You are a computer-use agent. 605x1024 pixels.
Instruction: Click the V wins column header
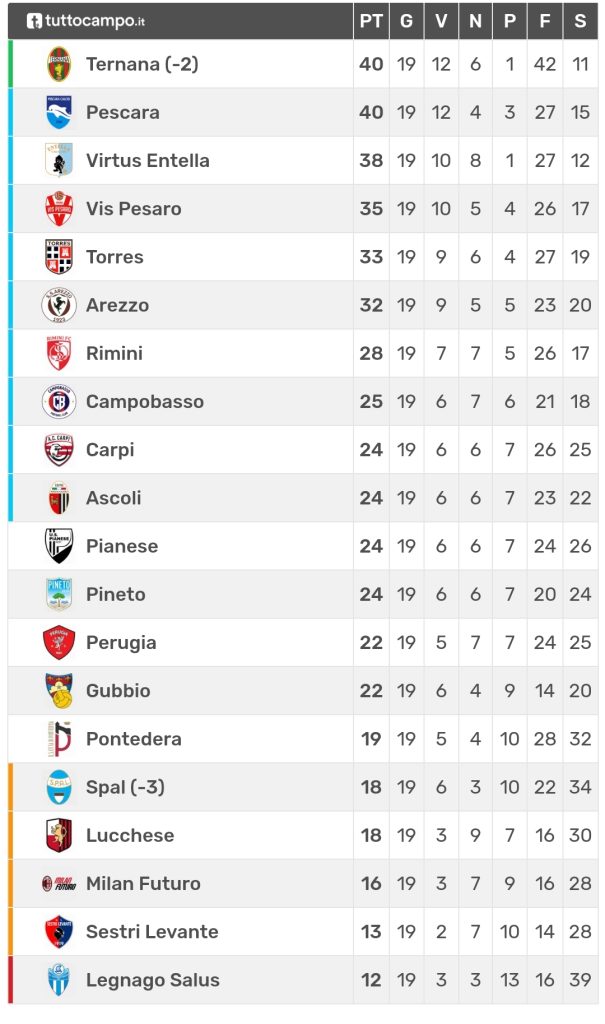point(441,21)
